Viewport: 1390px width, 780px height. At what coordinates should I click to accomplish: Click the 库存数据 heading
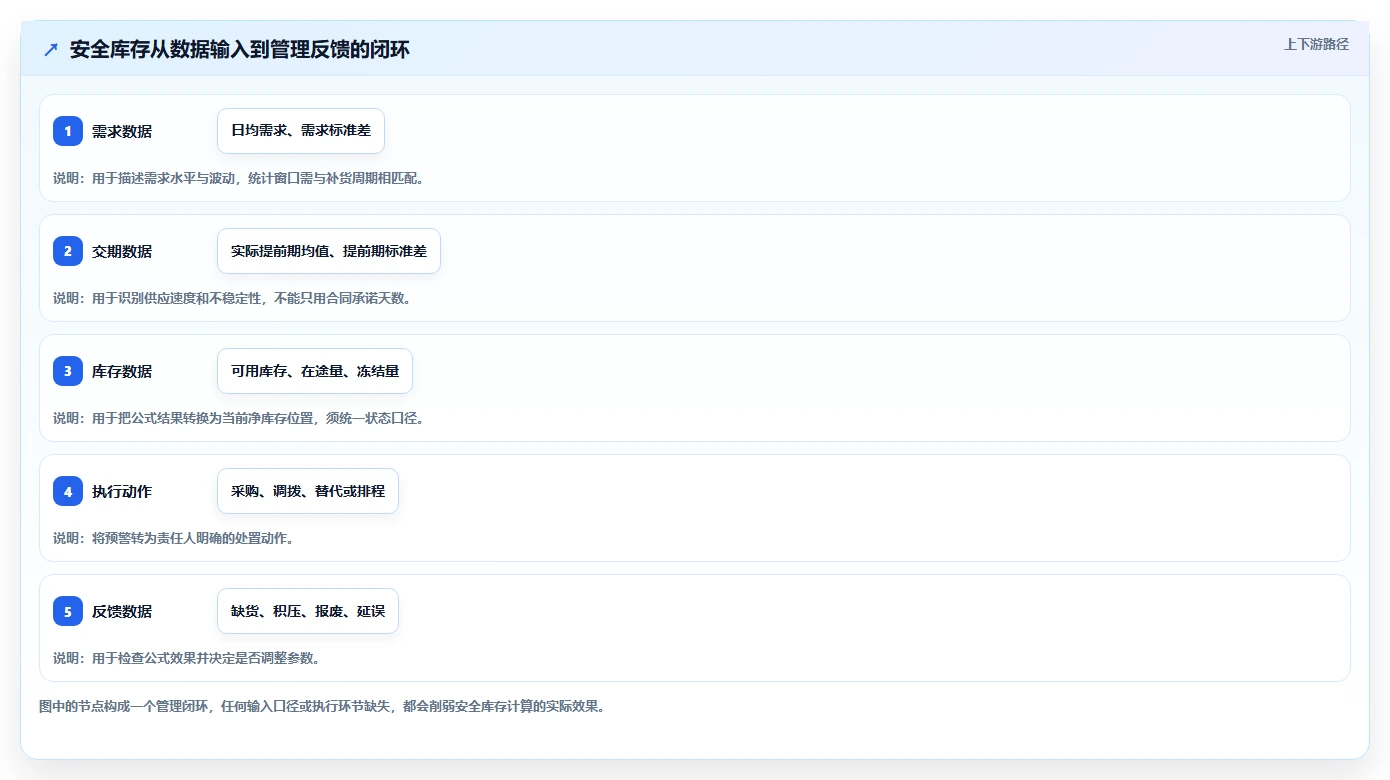point(122,371)
